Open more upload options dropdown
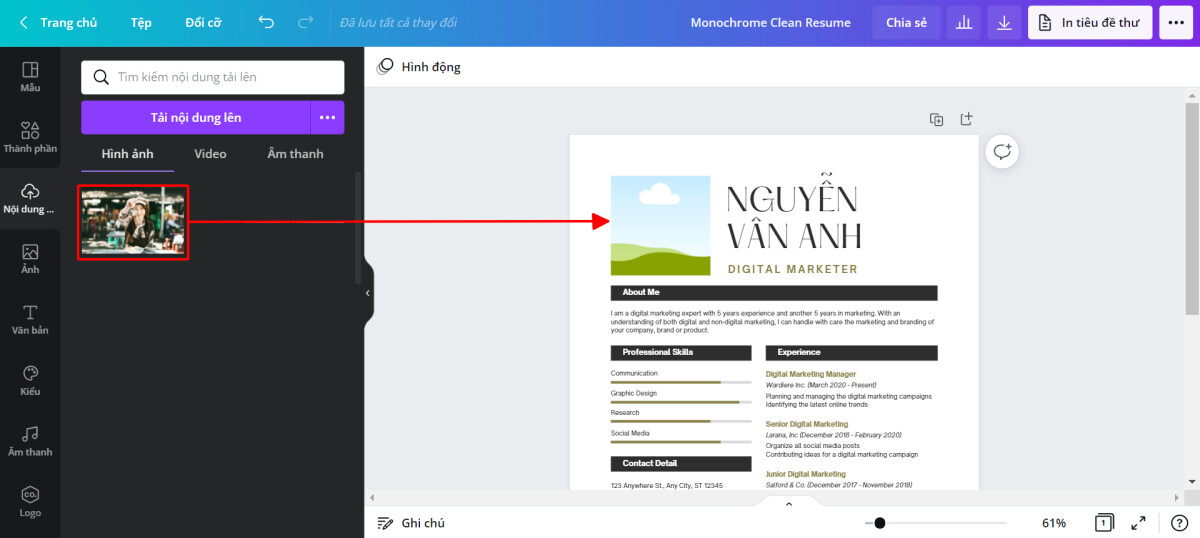Screen dimensions: 1200x538 coord(327,117)
